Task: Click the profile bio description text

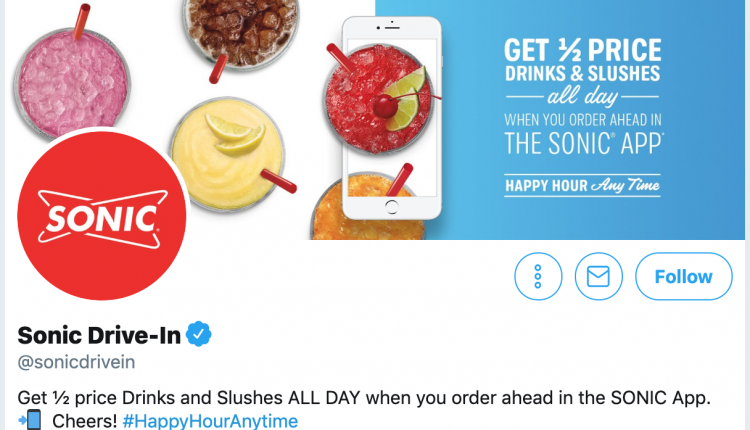Action: 364,409
